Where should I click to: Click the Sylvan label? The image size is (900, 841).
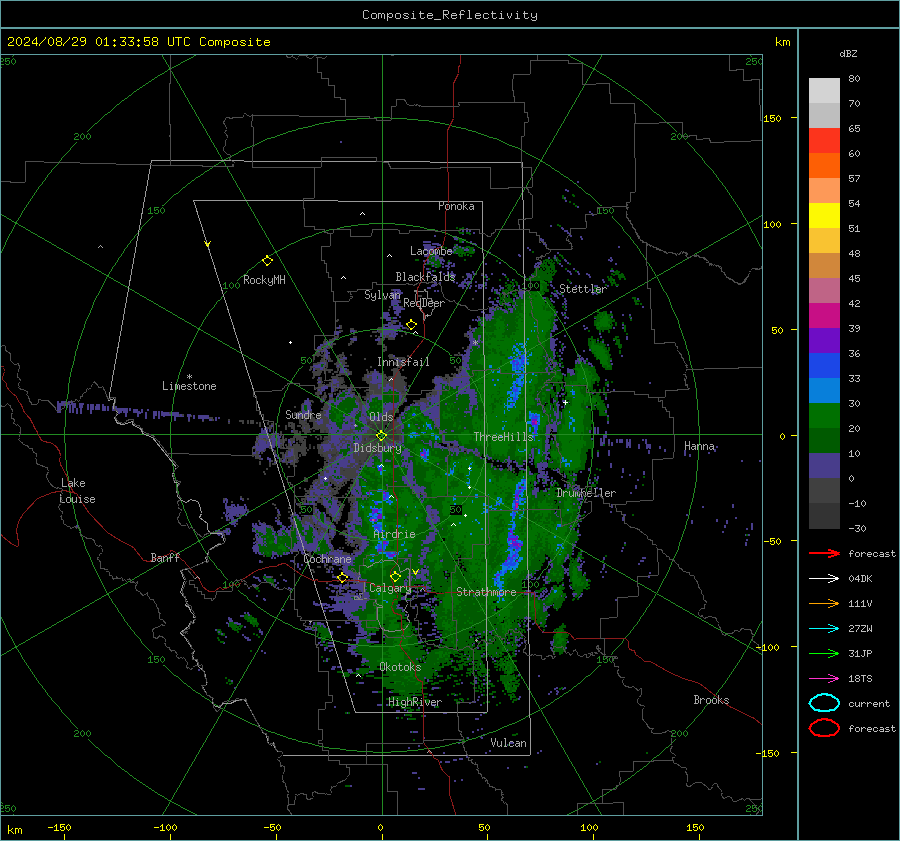pyautogui.click(x=382, y=296)
